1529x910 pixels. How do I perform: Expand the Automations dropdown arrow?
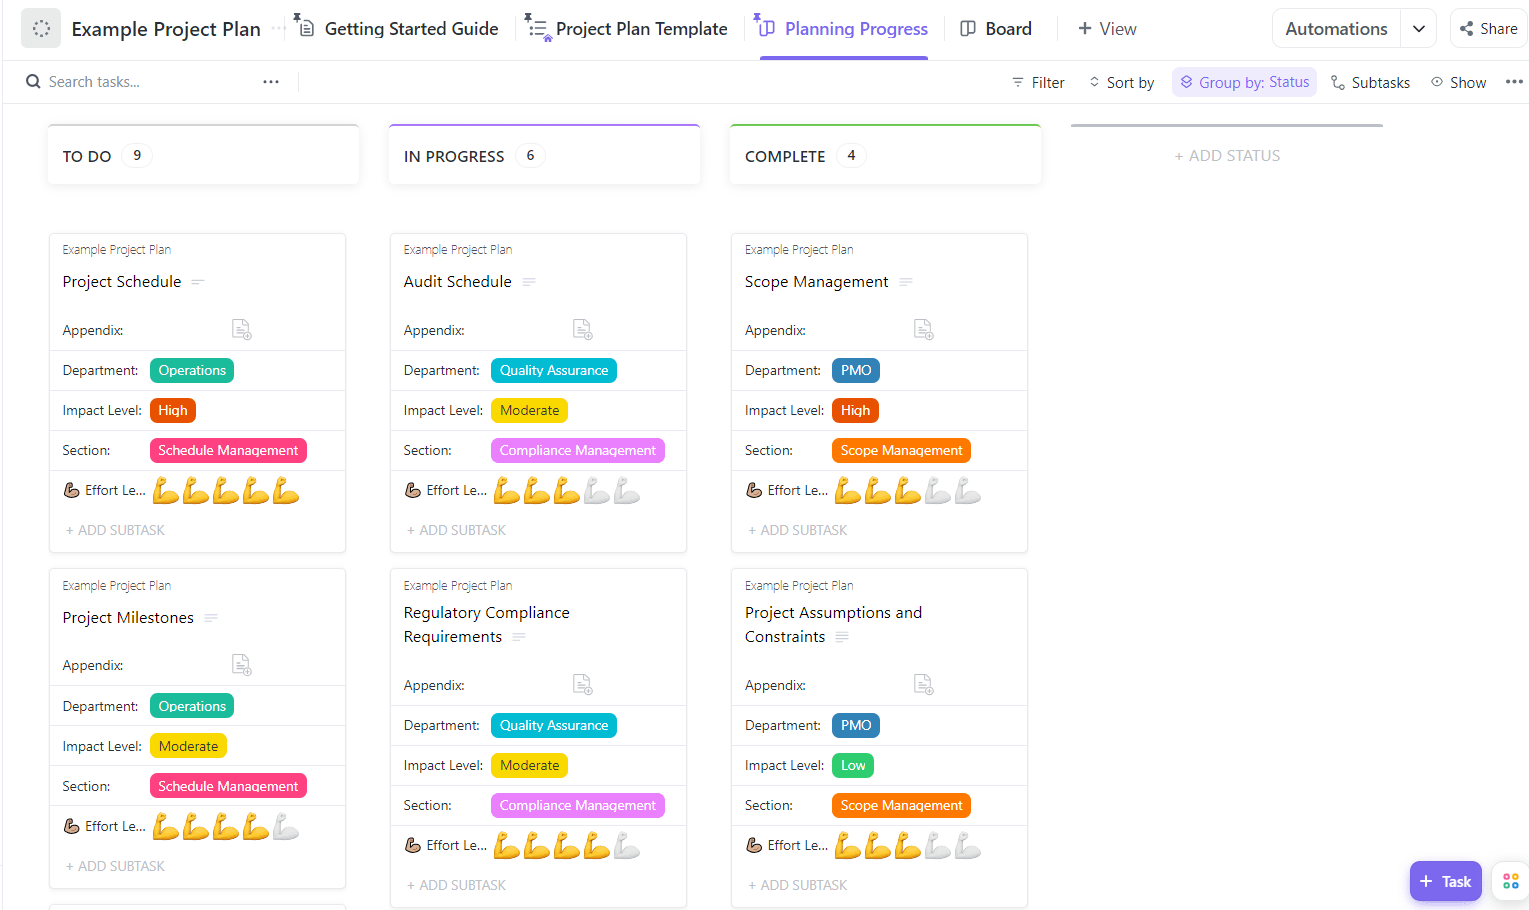(x=1418, y=29)
